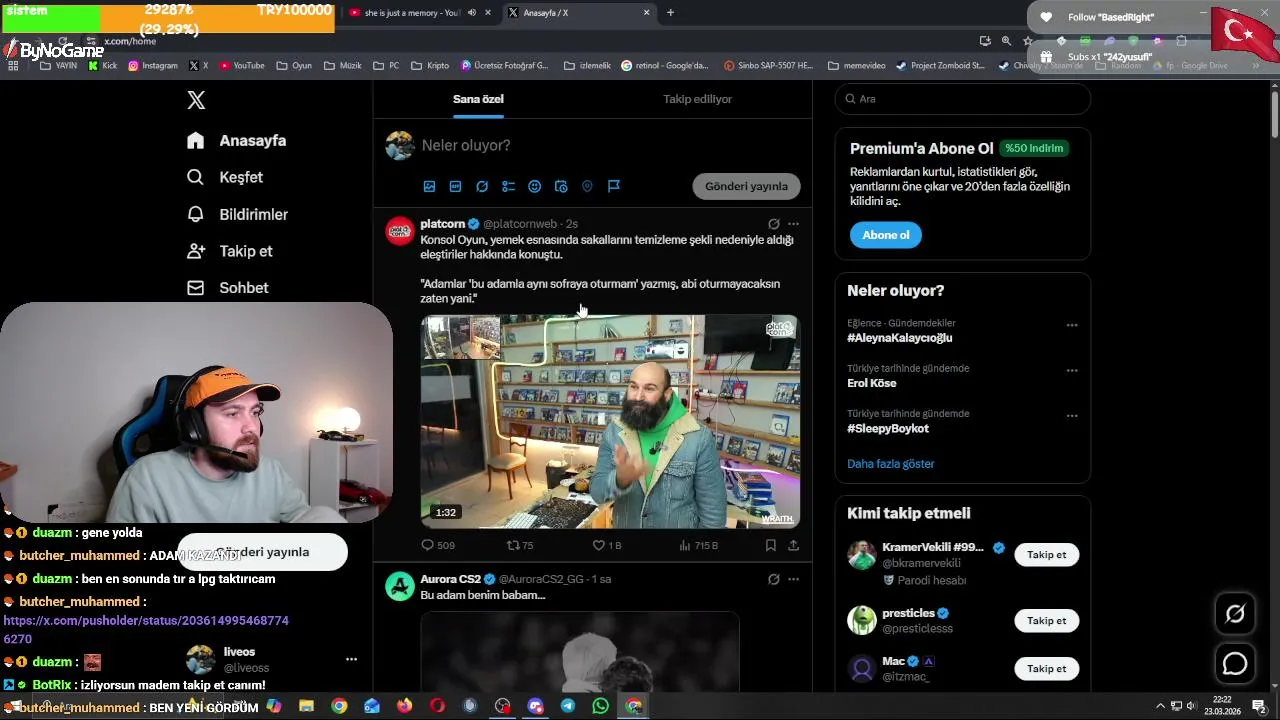Open Kick bookmark
The image size is (1280, 720).
[x=103, y=66]
